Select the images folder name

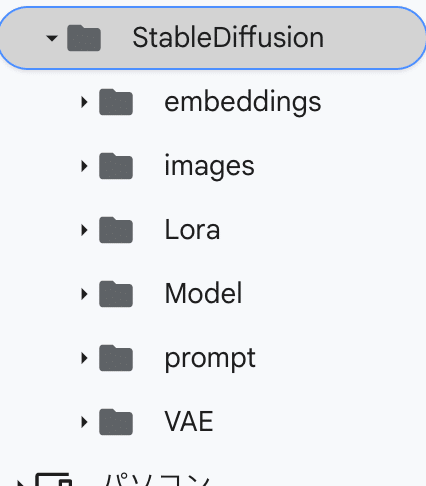coord(209,167)
